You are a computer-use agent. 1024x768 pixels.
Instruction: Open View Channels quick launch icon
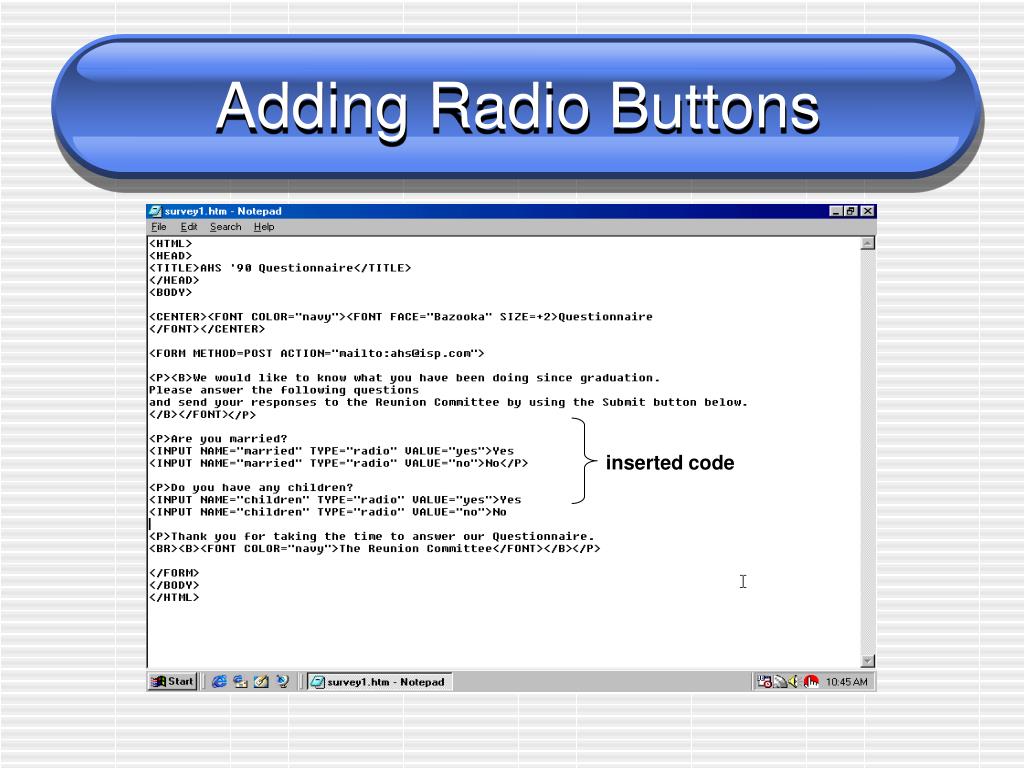point(282,681)
